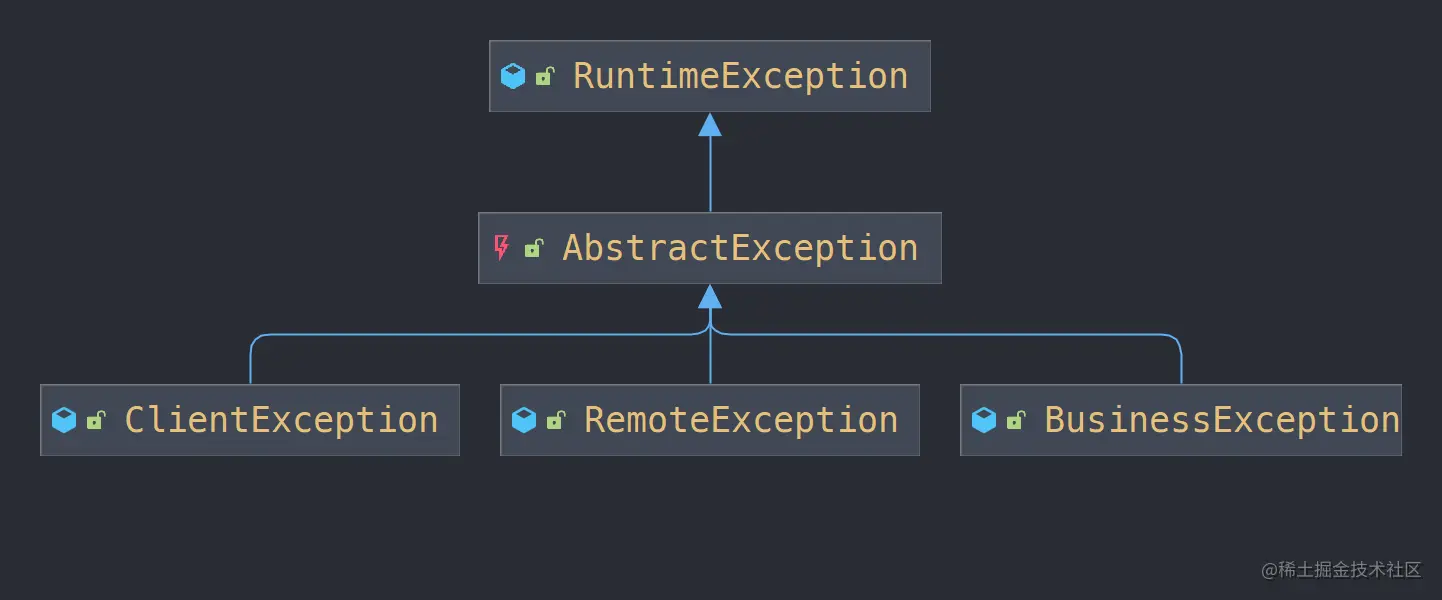Click the green lock icon on ClientException
This screenshot has height=600, width=1442.
(96, 420)
